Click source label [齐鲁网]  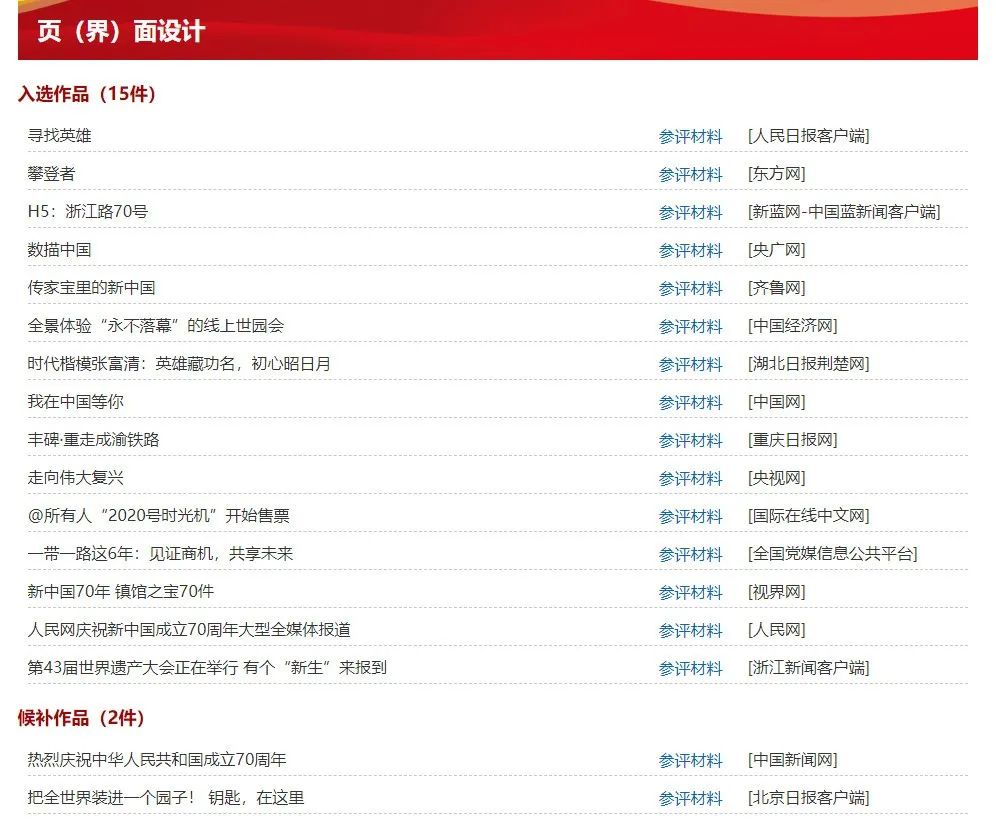click(777, 288)
